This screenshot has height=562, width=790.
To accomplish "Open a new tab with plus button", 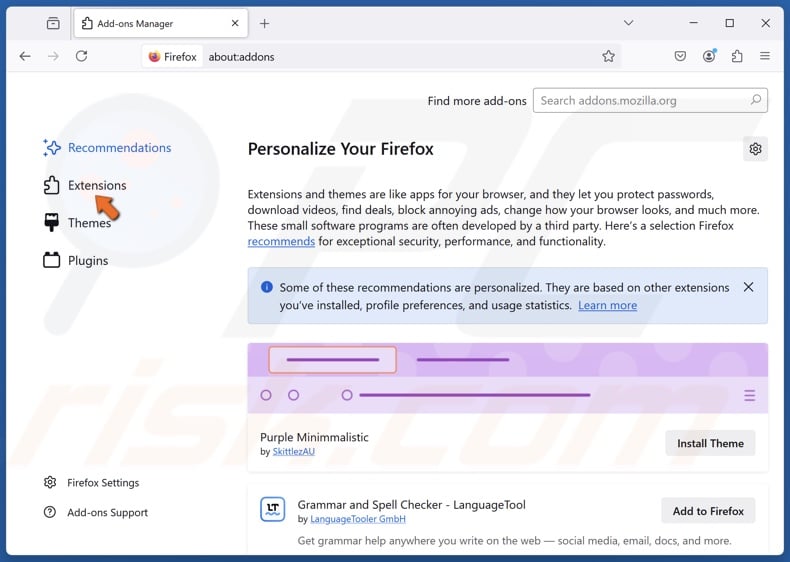I will tap(265, 23).
